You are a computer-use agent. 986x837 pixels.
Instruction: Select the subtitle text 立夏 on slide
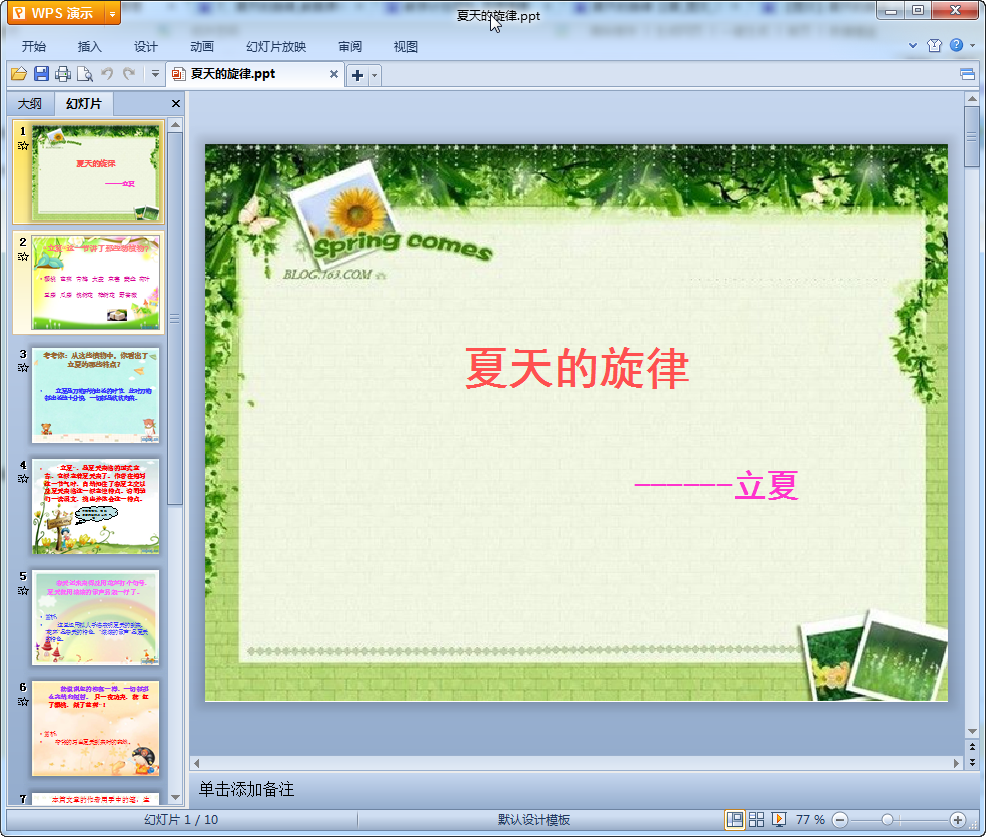click(x=767, y=485)
